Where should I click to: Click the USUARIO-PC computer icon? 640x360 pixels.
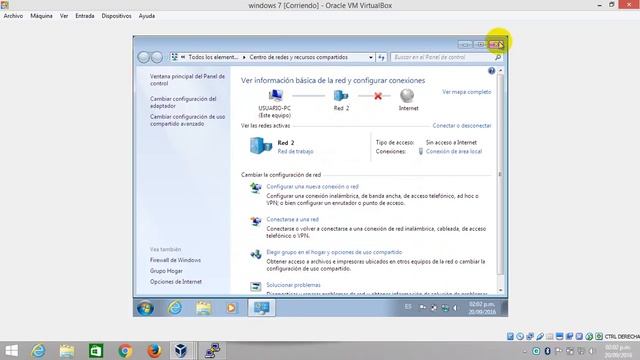pos(276,96)
